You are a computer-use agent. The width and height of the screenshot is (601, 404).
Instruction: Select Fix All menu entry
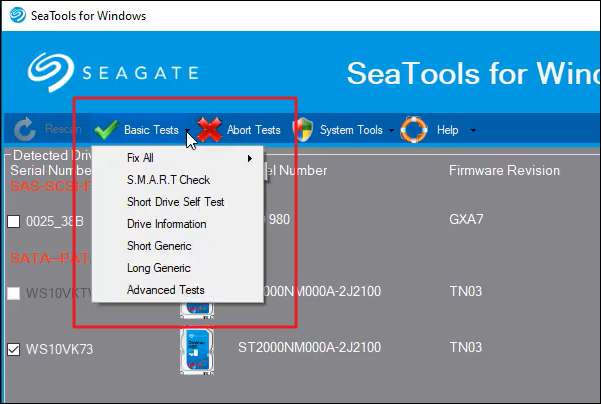pyautogui.click(x=178, y=158)
